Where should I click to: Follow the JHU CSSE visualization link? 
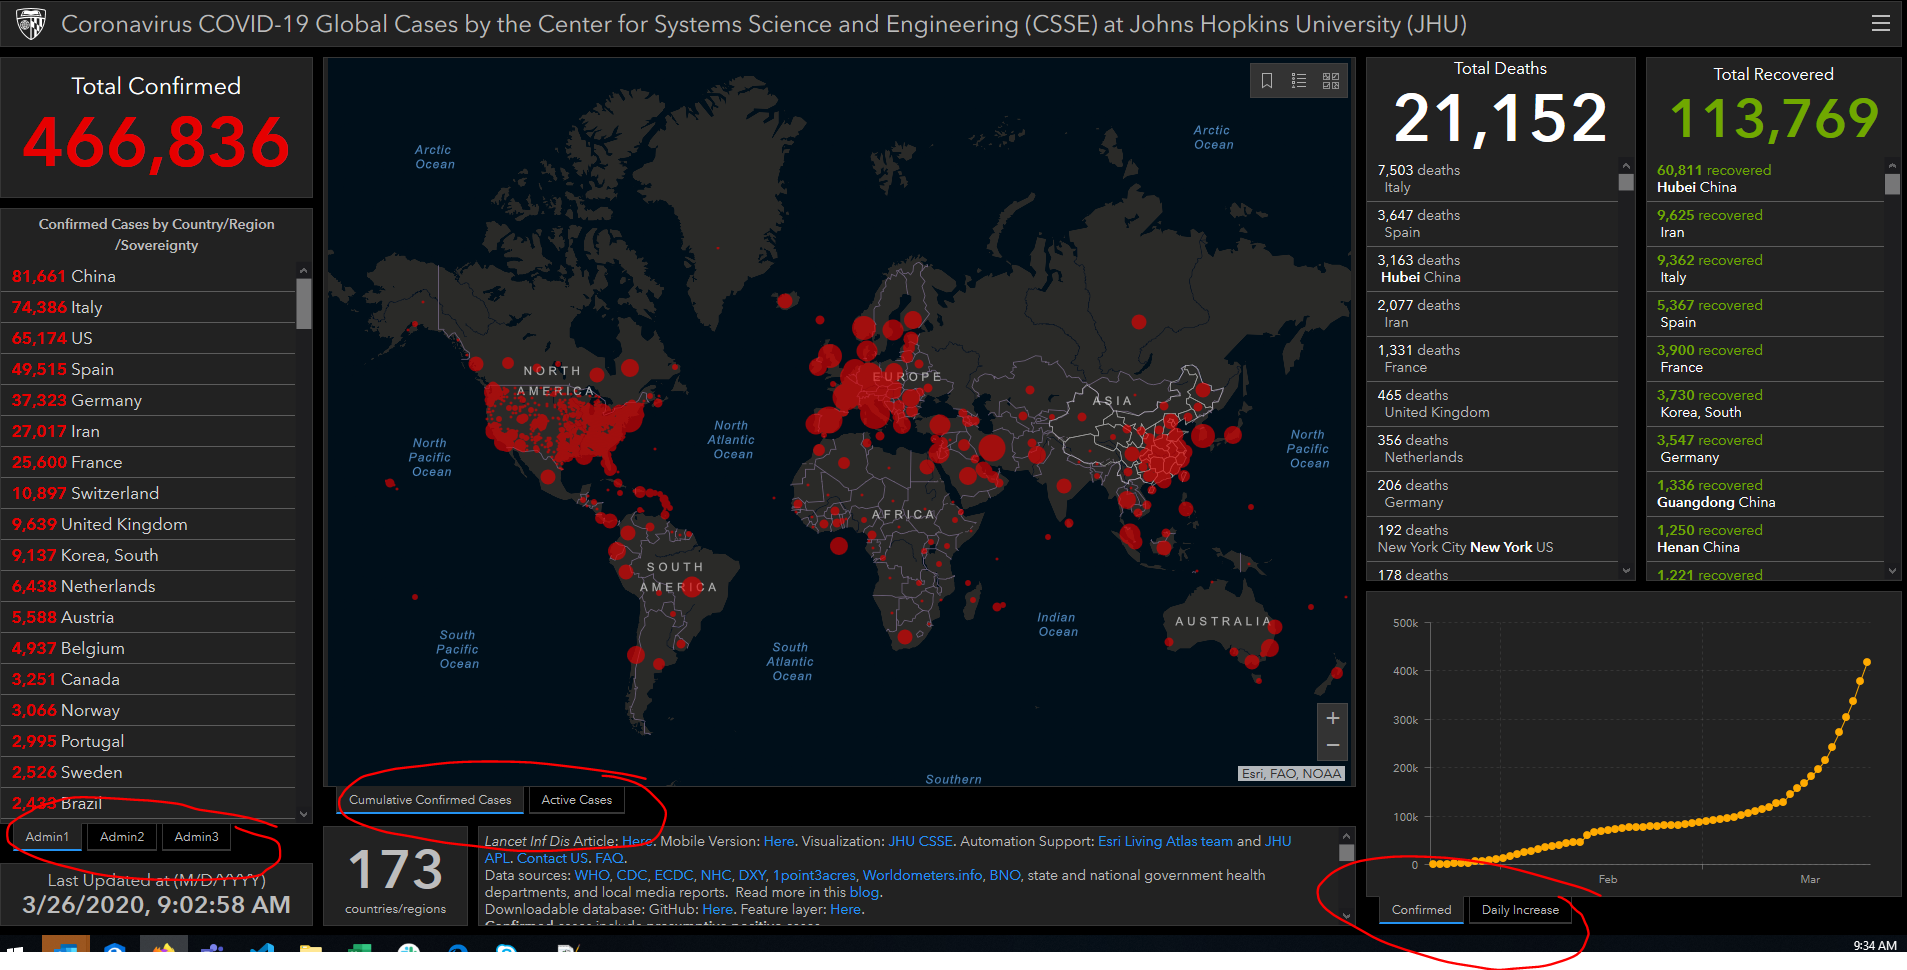coord(920,842)
